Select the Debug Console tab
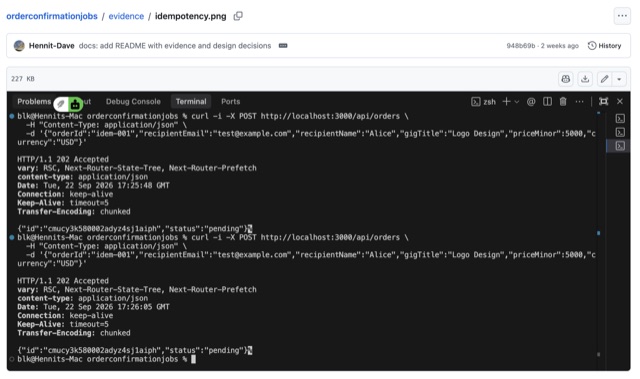This screenshot has width=640, height=379. click(x=133, y=101)
